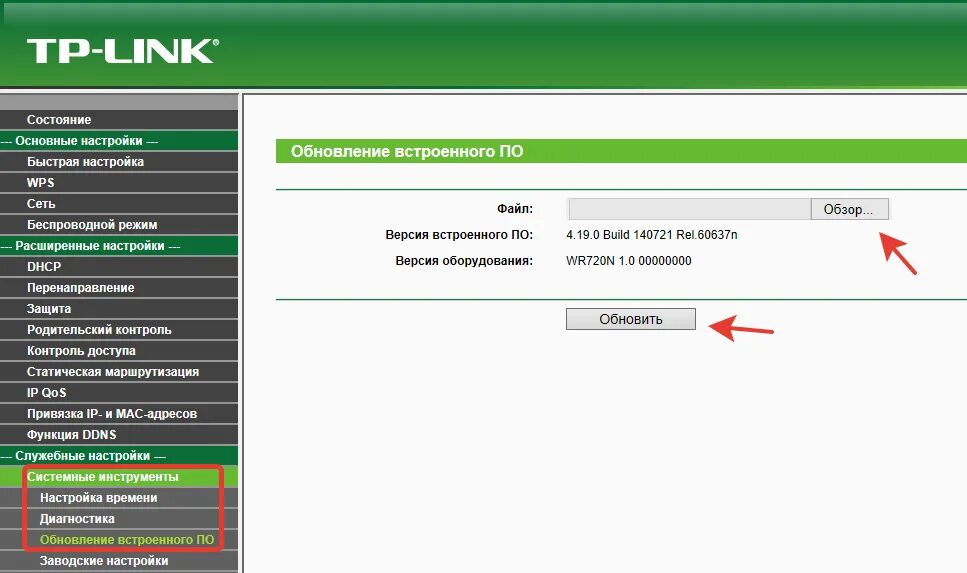Click the Служебные настройки section header
The height and width of the screenshot is (573, 967).
[119, 455]
